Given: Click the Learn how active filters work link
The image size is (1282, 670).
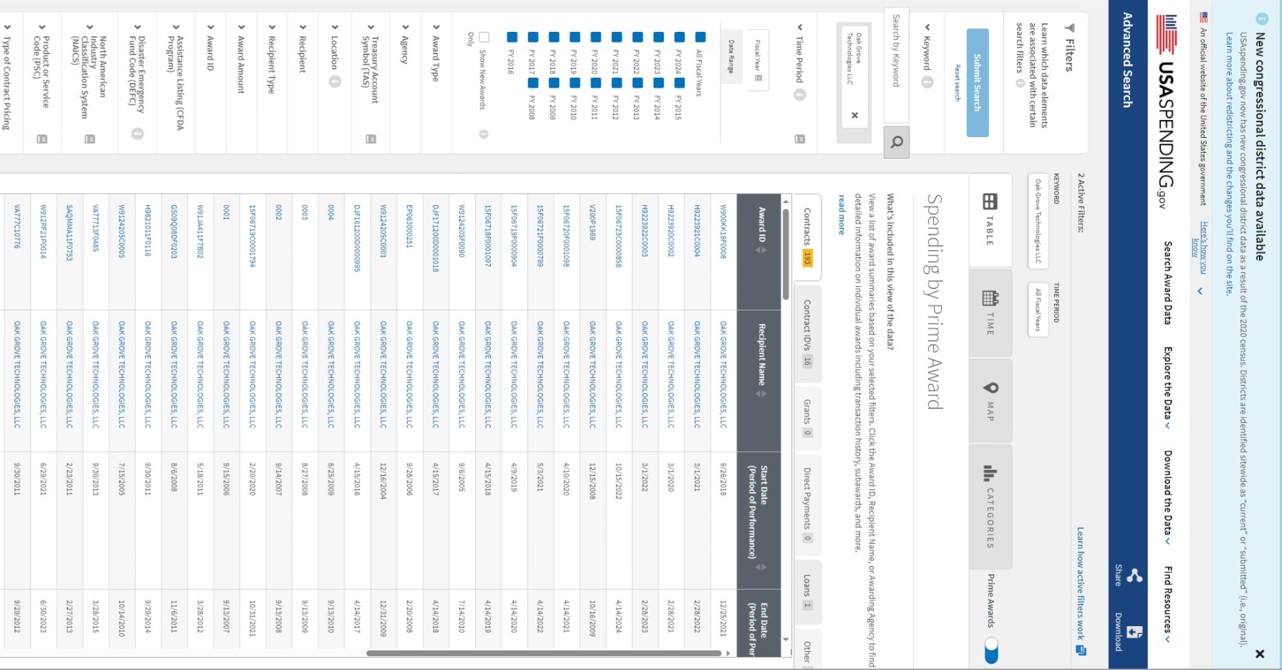Looking at the screenshot, I should (1081, 585).
